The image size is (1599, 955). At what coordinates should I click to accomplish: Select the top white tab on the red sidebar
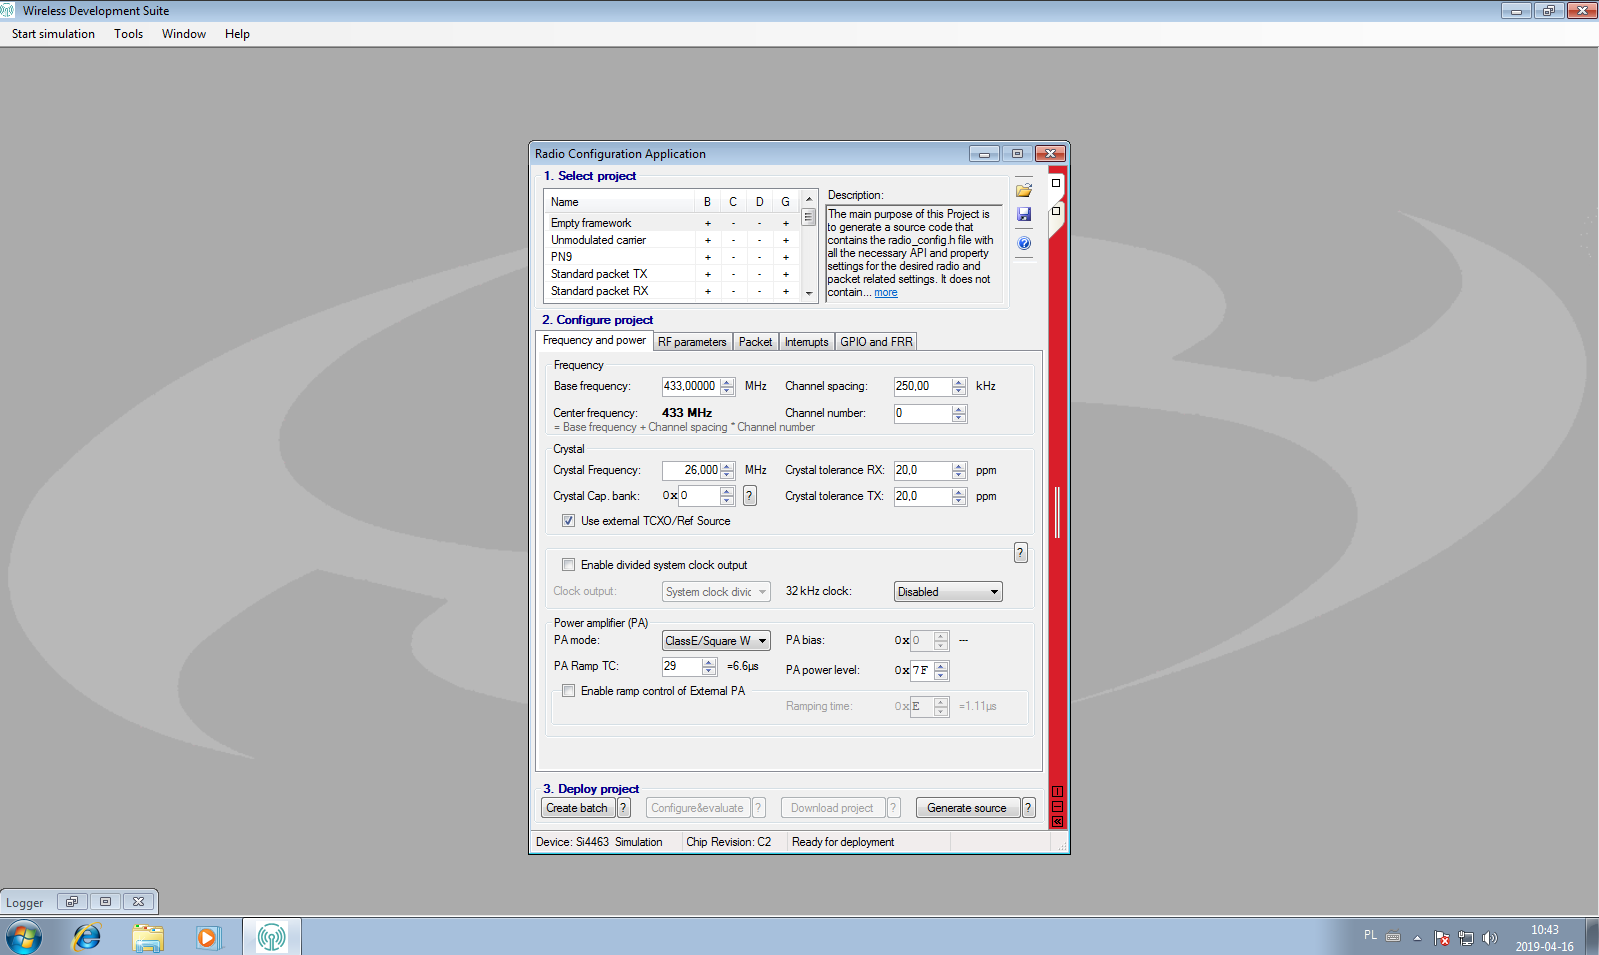click(x=1056, y=184)
